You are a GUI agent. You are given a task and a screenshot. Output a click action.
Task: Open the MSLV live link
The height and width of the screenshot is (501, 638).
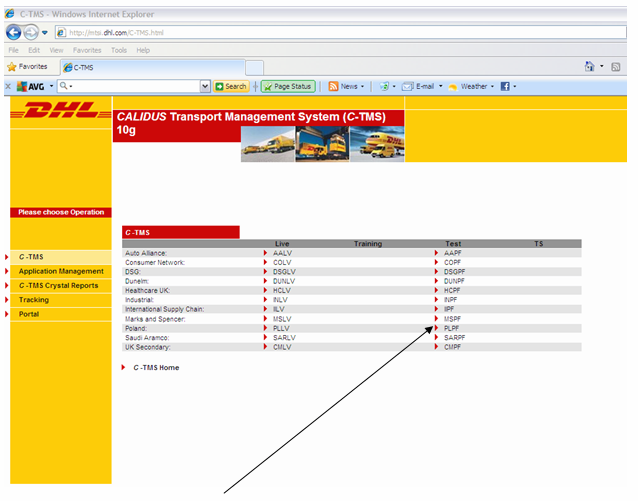point(282,319)
